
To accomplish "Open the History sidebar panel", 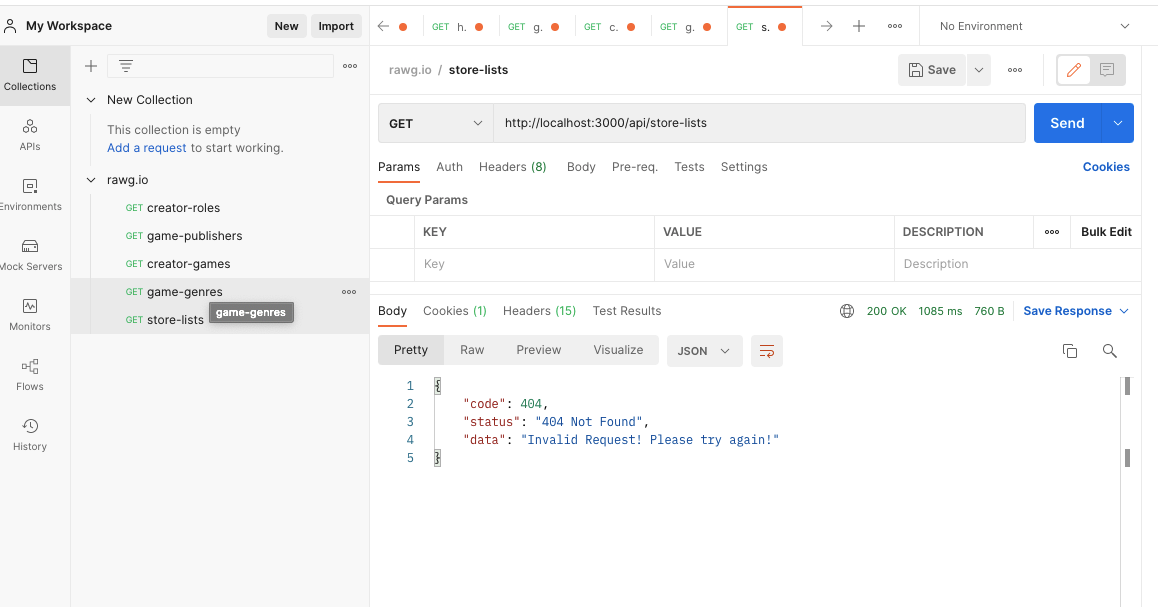I will [30, 435].
